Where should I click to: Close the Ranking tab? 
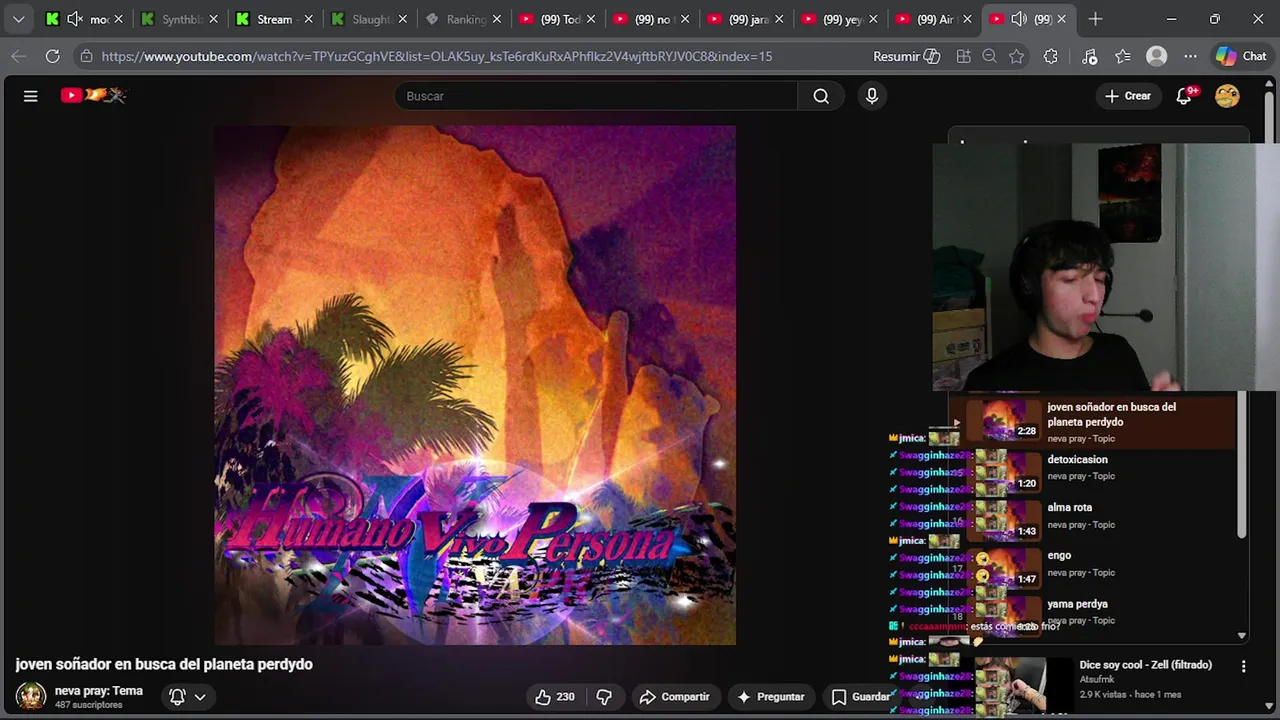click(x=497, y=19)
